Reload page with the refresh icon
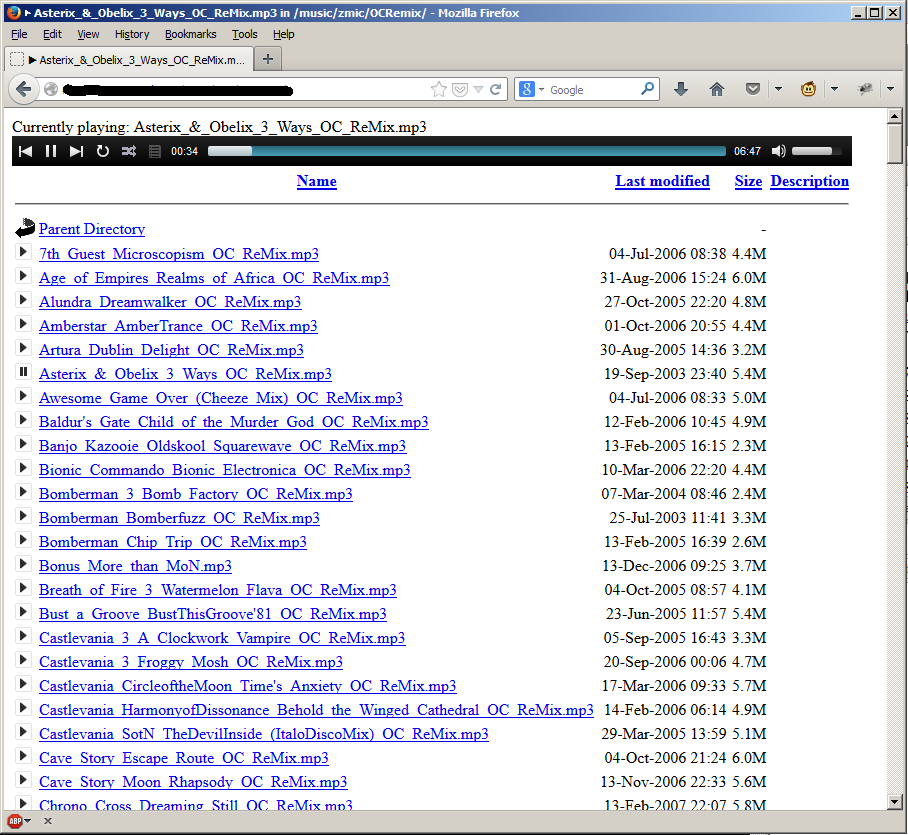This screenshot has width=908, height=835. tap(495, 89)
